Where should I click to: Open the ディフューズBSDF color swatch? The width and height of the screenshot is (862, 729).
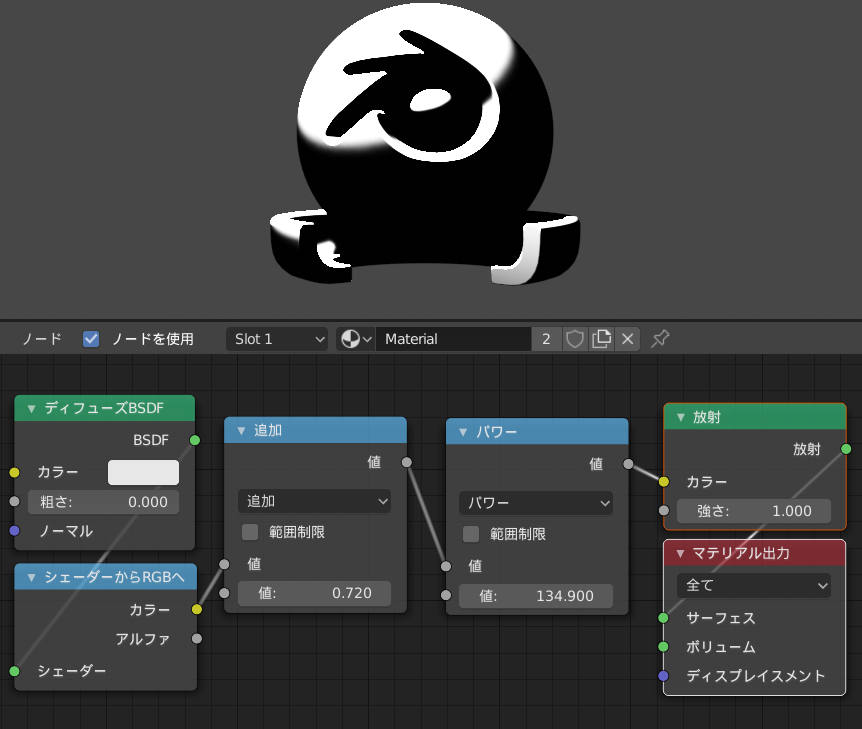[x=143, y=472]
